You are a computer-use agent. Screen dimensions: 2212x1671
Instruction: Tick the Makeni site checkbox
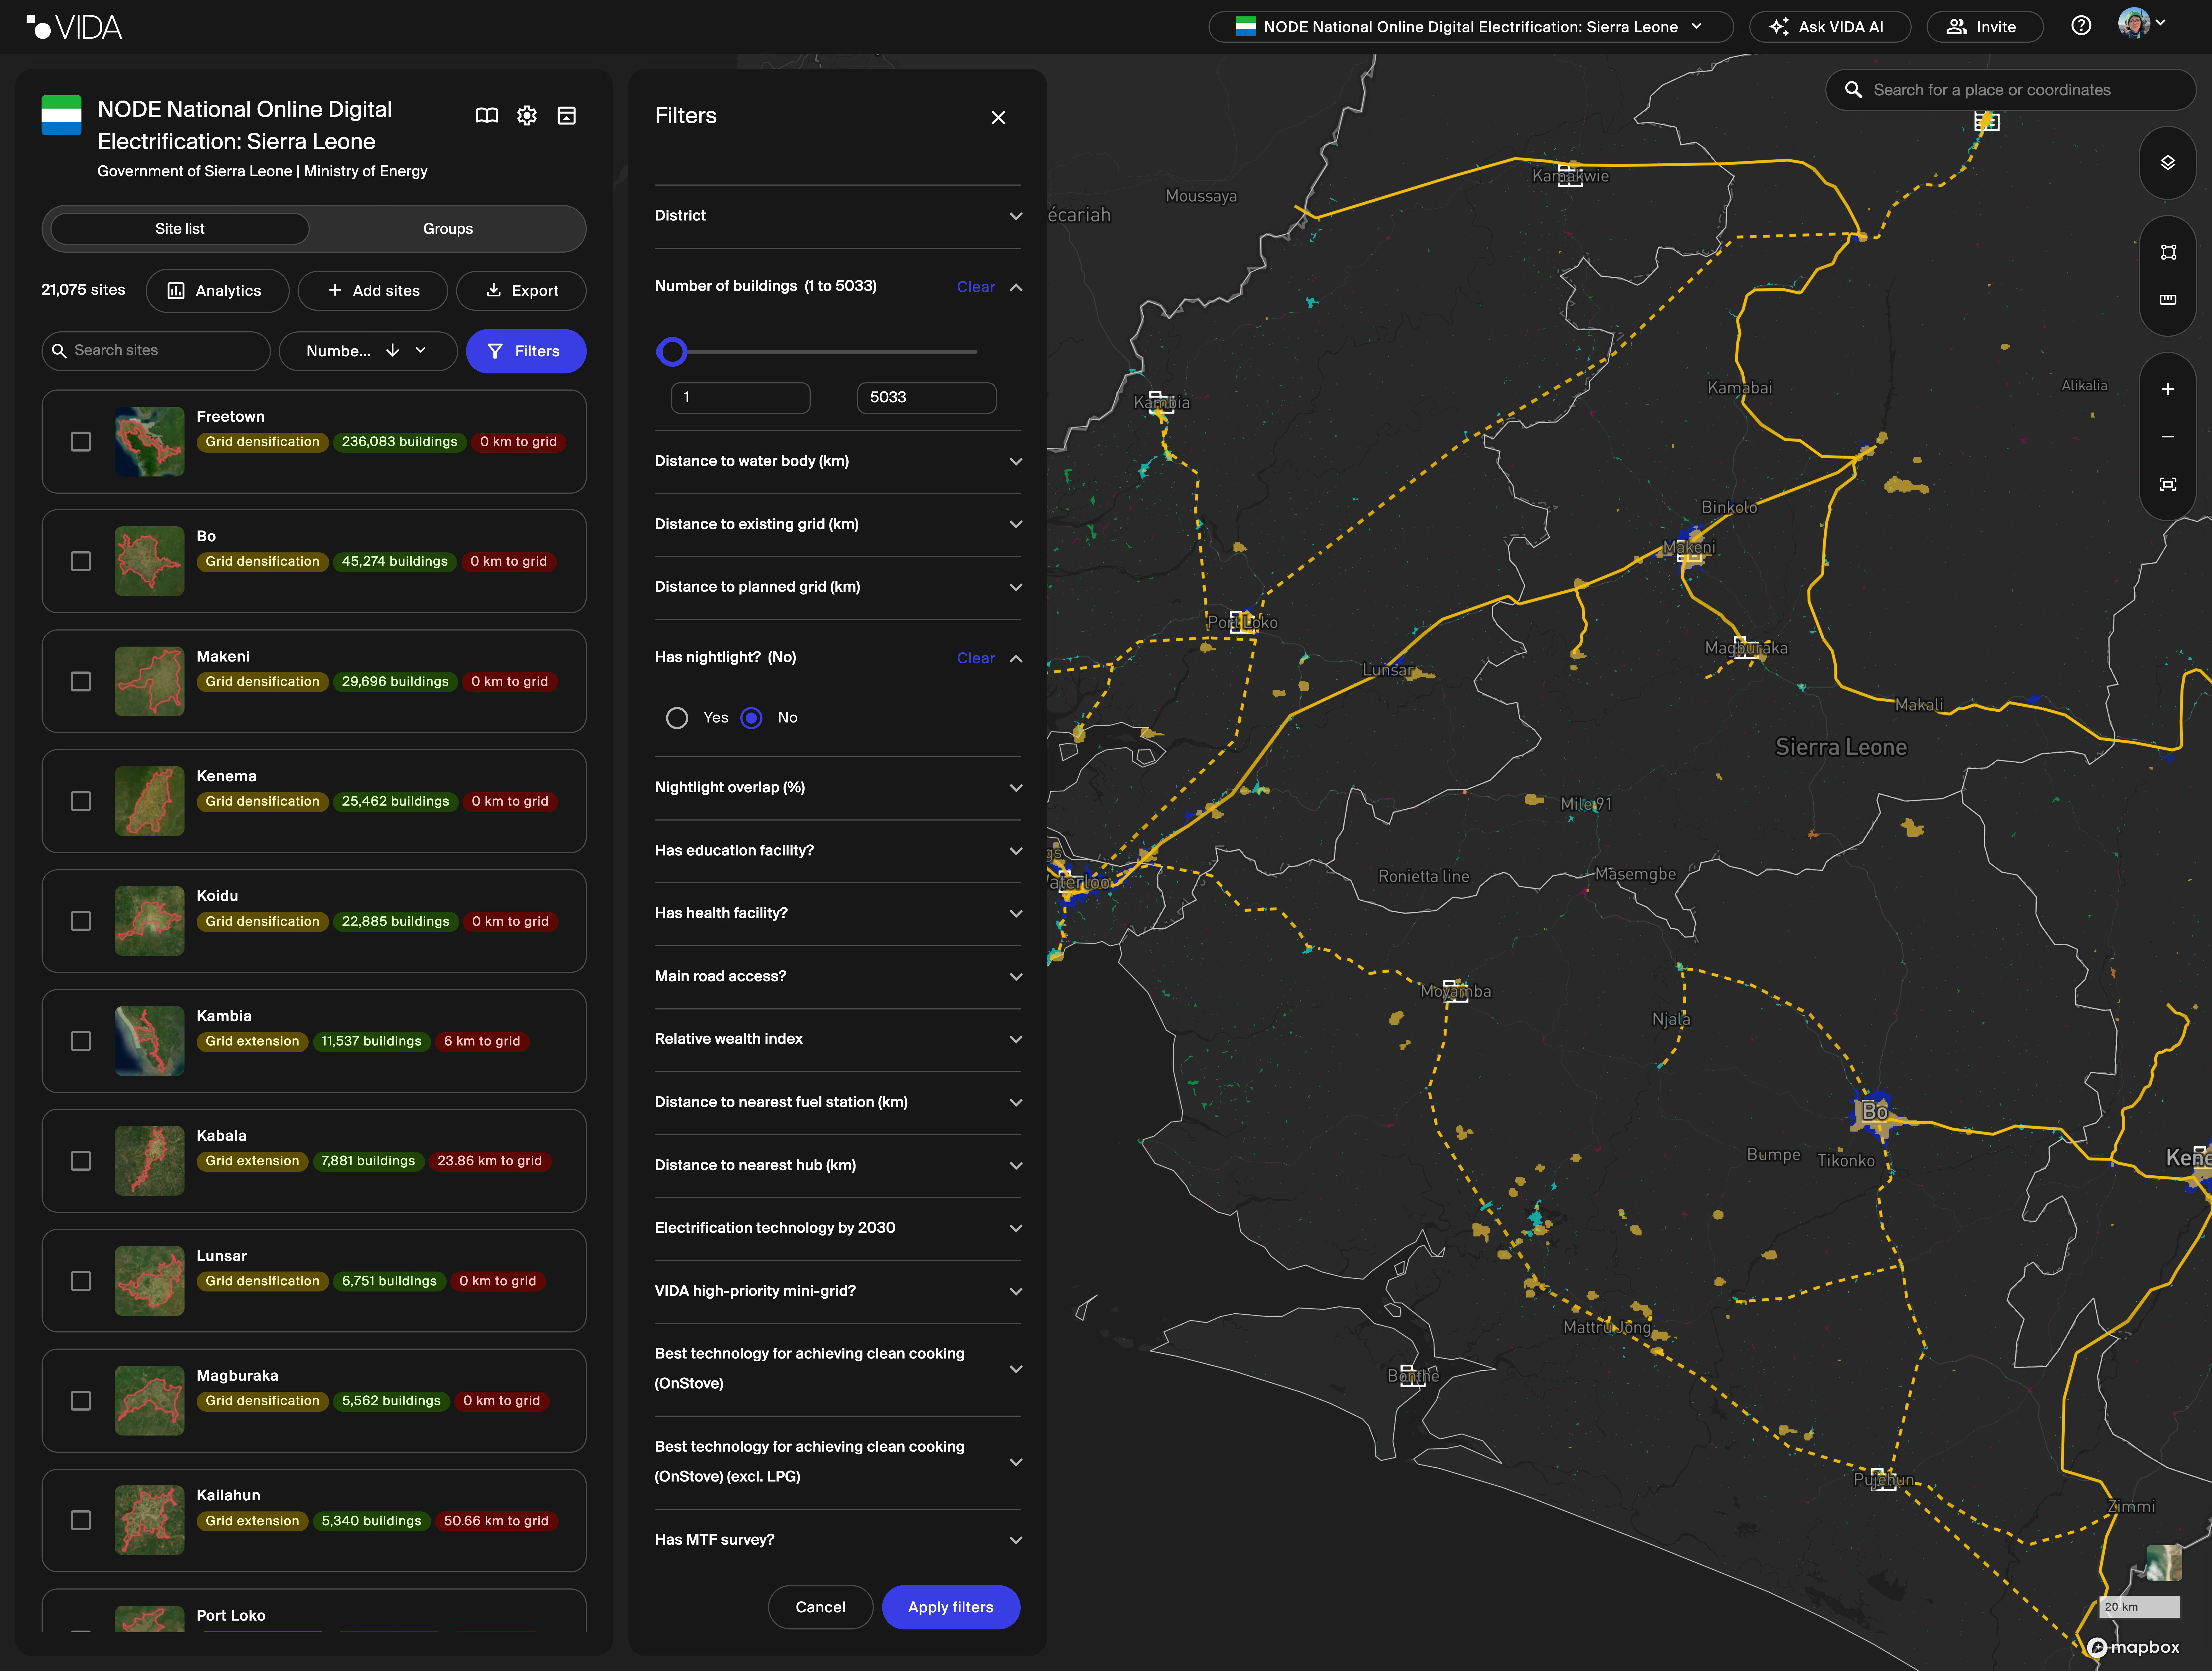coord(81,682)
